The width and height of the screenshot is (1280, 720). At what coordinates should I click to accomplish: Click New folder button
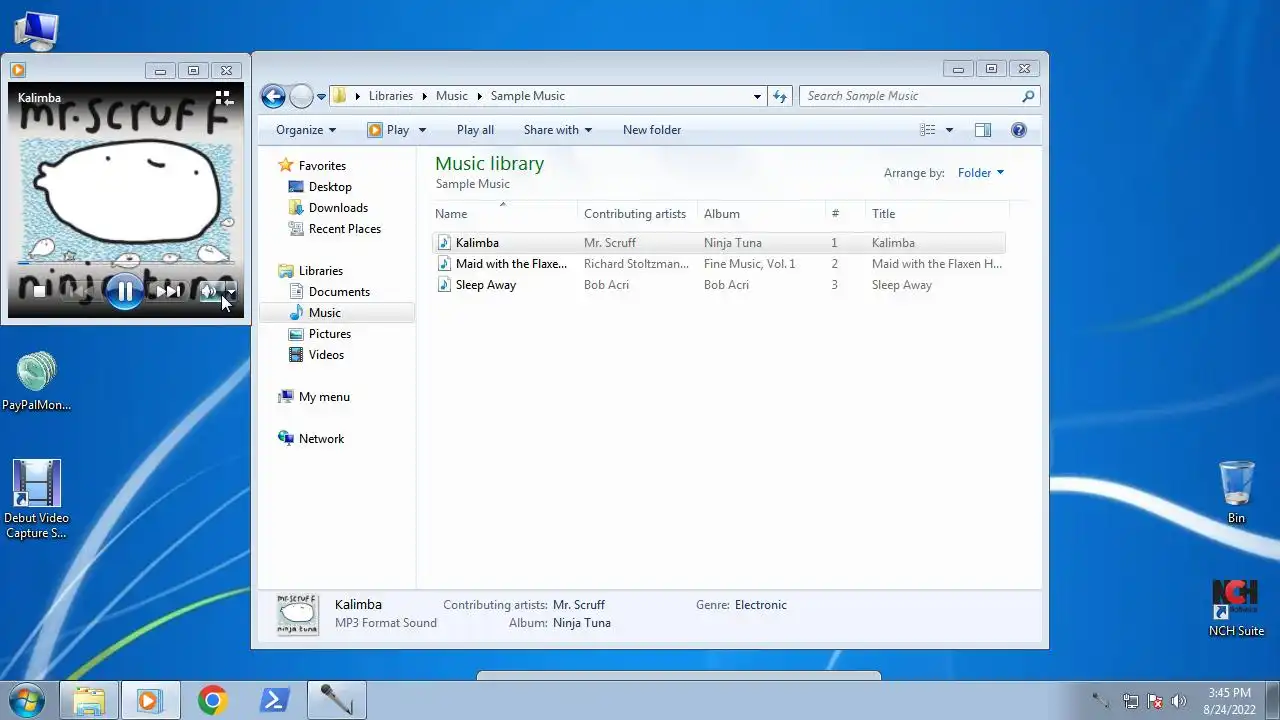652,130
